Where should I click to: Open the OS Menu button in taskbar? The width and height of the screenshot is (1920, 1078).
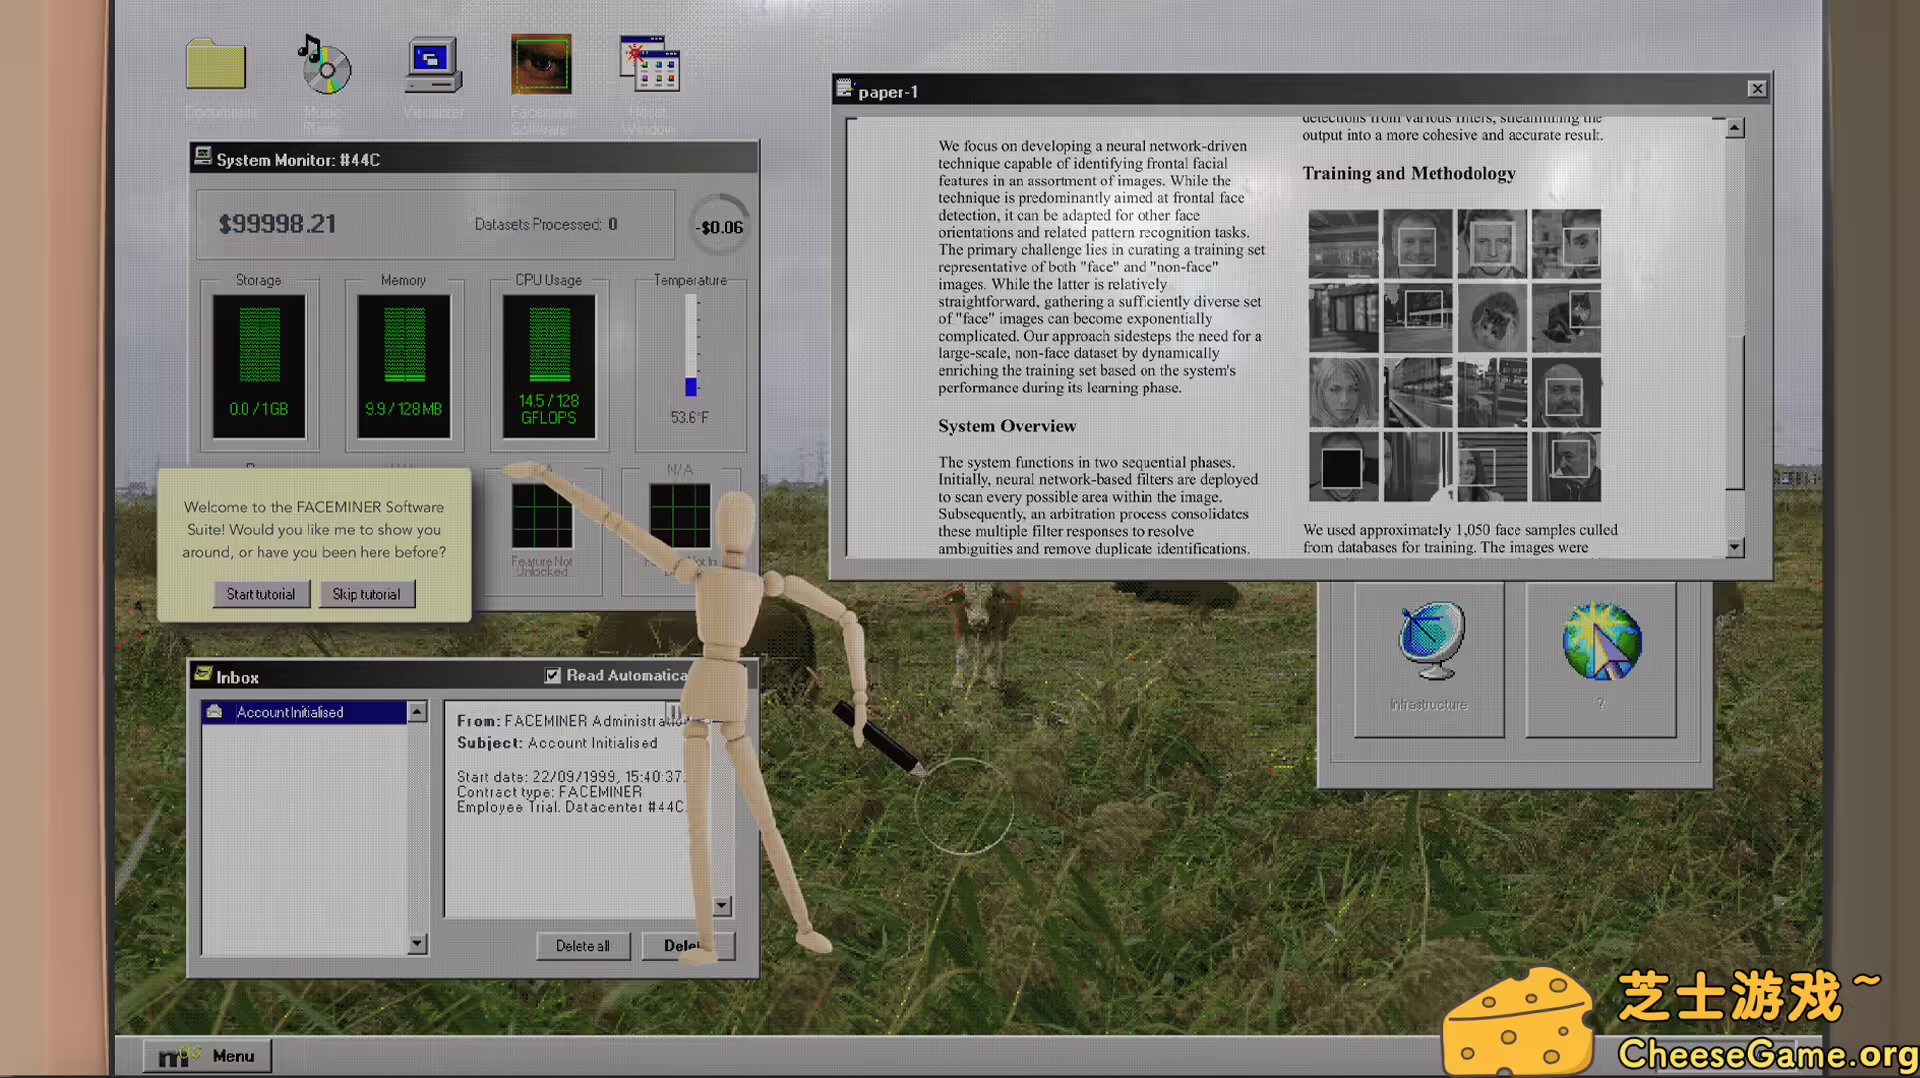click(x=207, y=1055)
